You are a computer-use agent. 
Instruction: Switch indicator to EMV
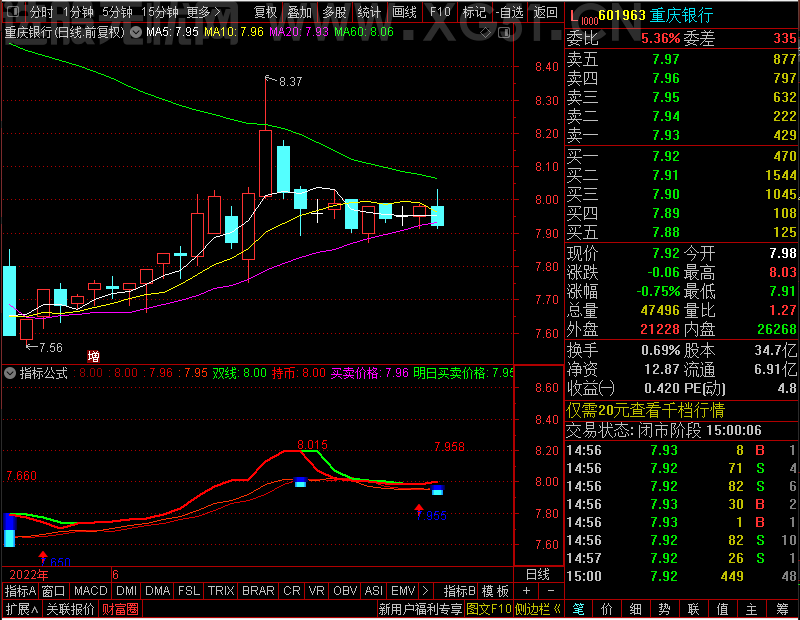(403, 591)
